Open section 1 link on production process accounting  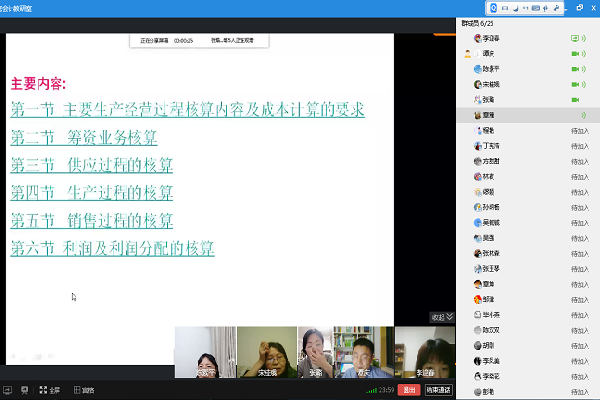click(187, 109)
